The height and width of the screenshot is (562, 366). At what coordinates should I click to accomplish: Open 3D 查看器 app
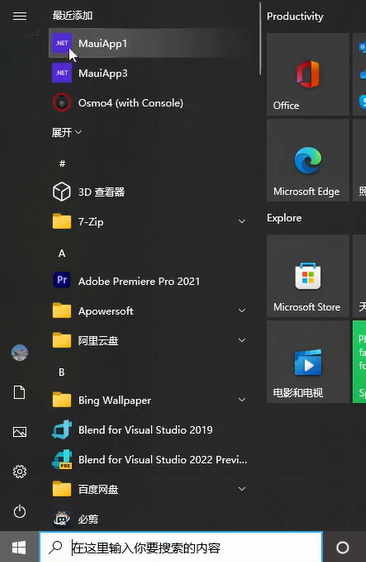coord(149,192)
